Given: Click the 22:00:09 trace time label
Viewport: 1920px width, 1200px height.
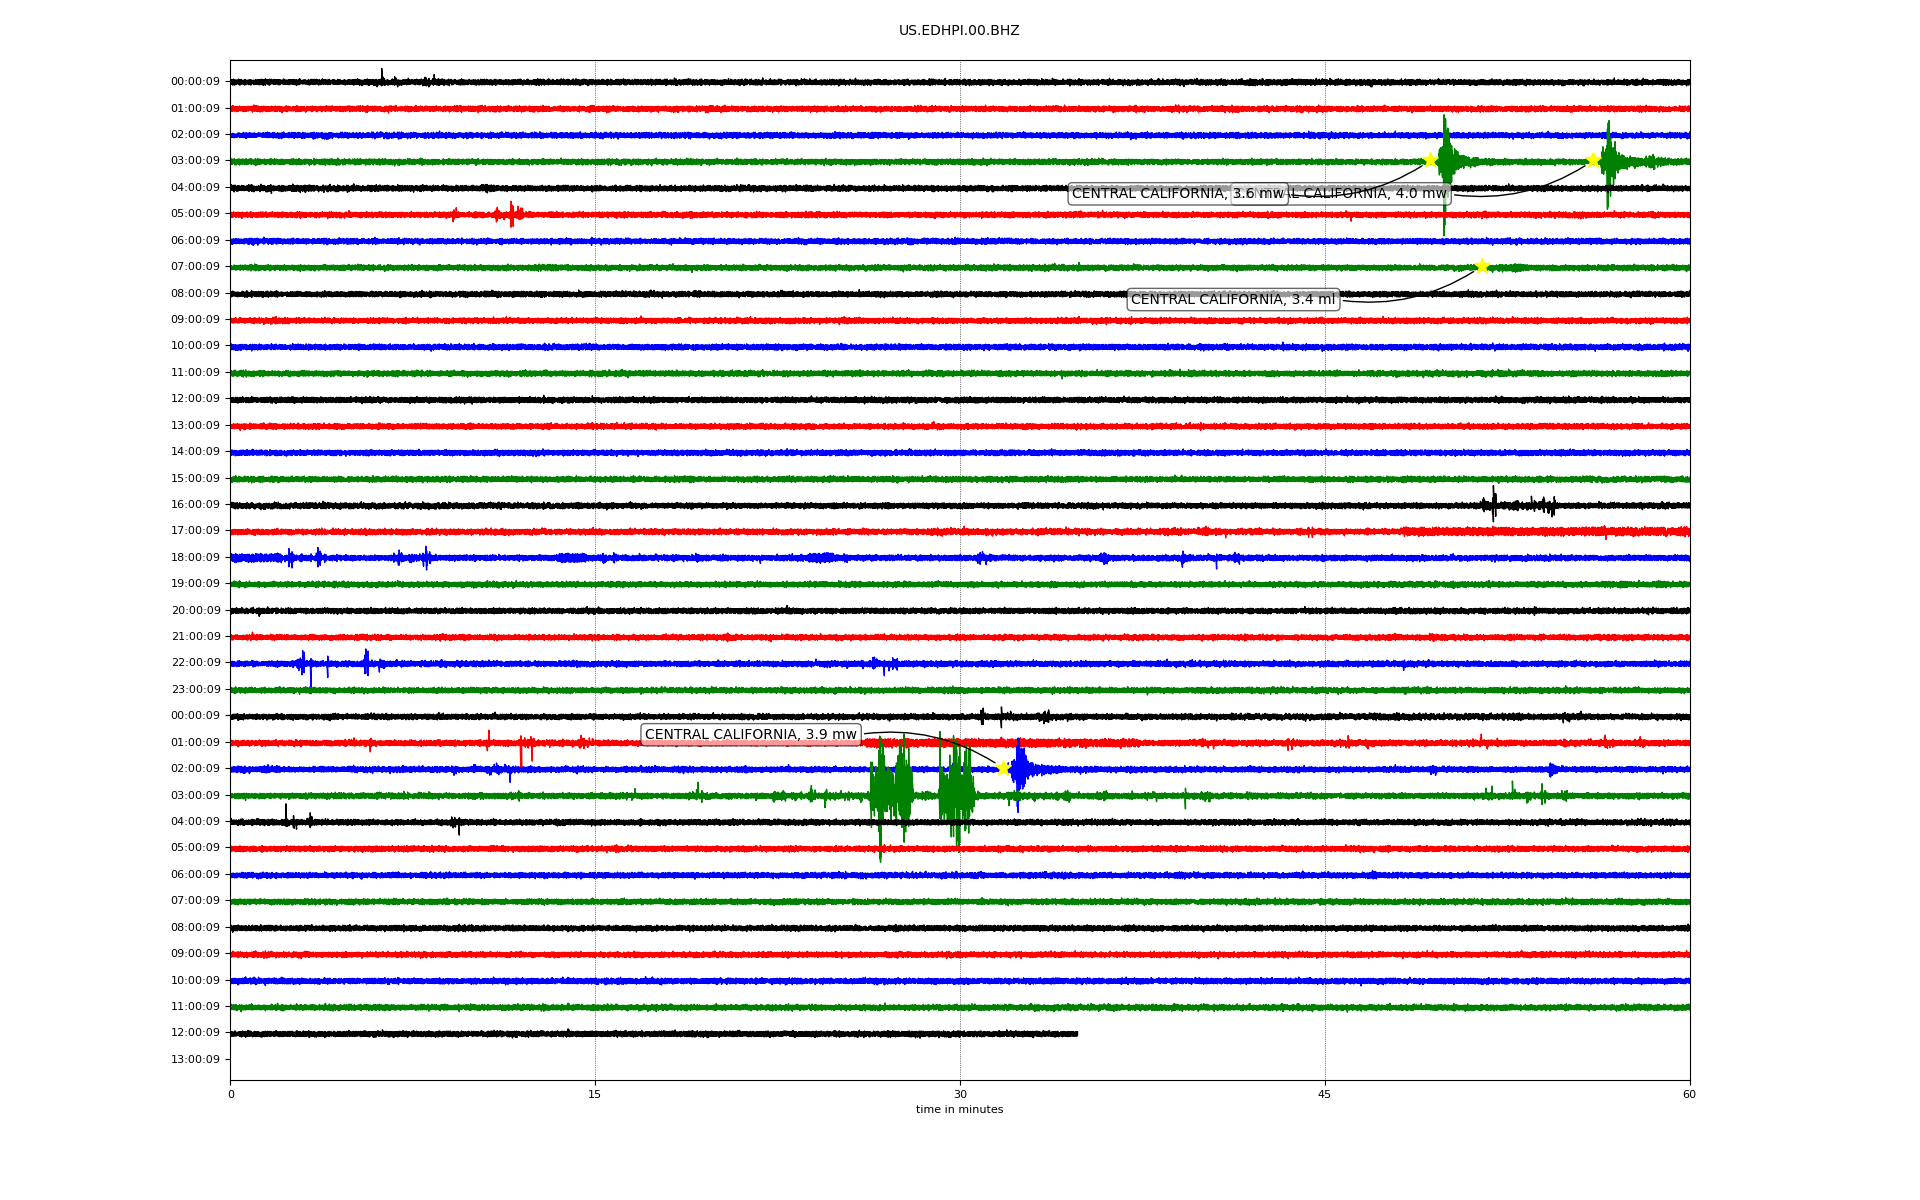Looking at the screenshot, I should click(x=195, y=662).
